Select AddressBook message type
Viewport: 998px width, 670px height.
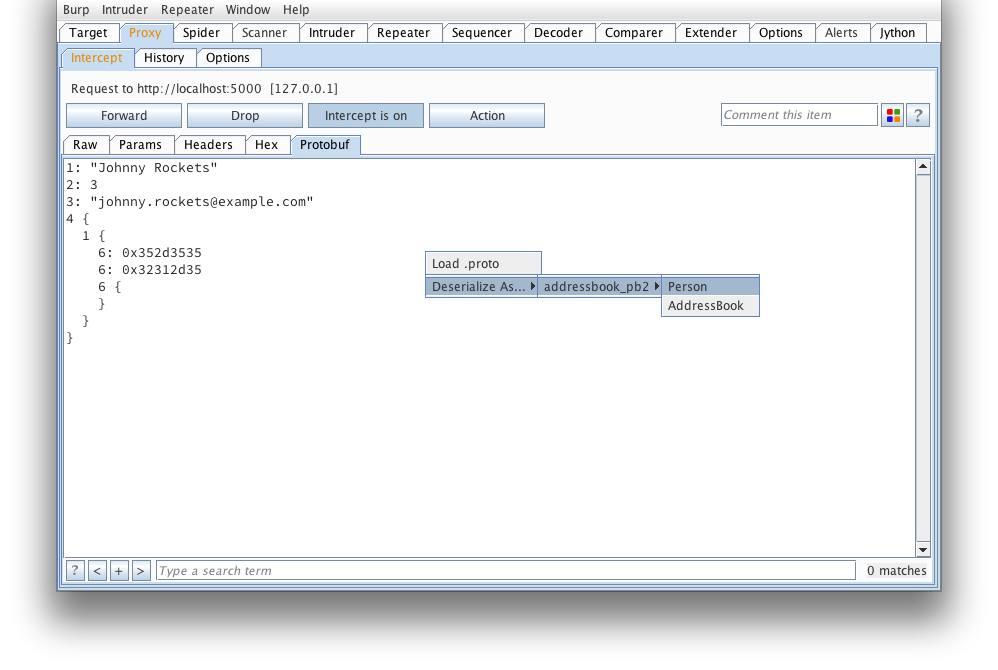click(710, 305)
